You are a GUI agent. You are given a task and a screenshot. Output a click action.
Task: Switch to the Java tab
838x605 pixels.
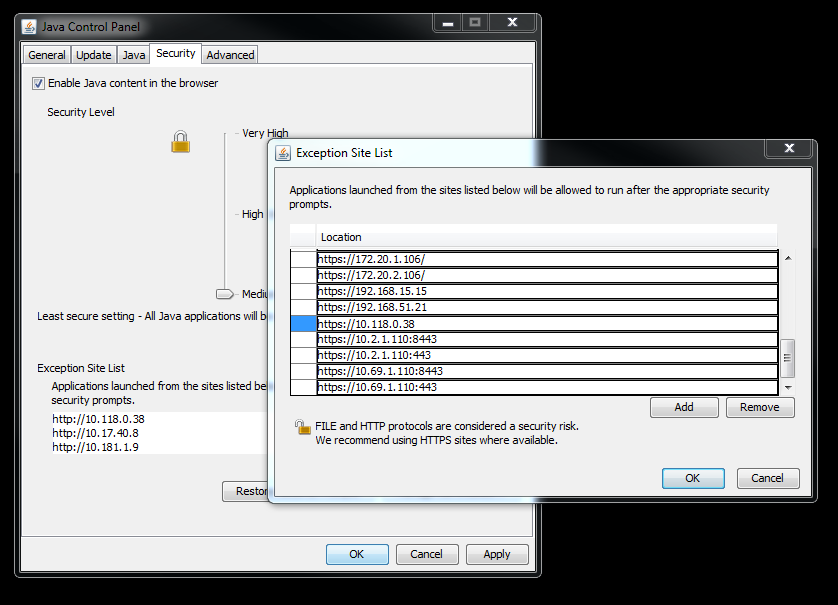[x=134, y=55]
